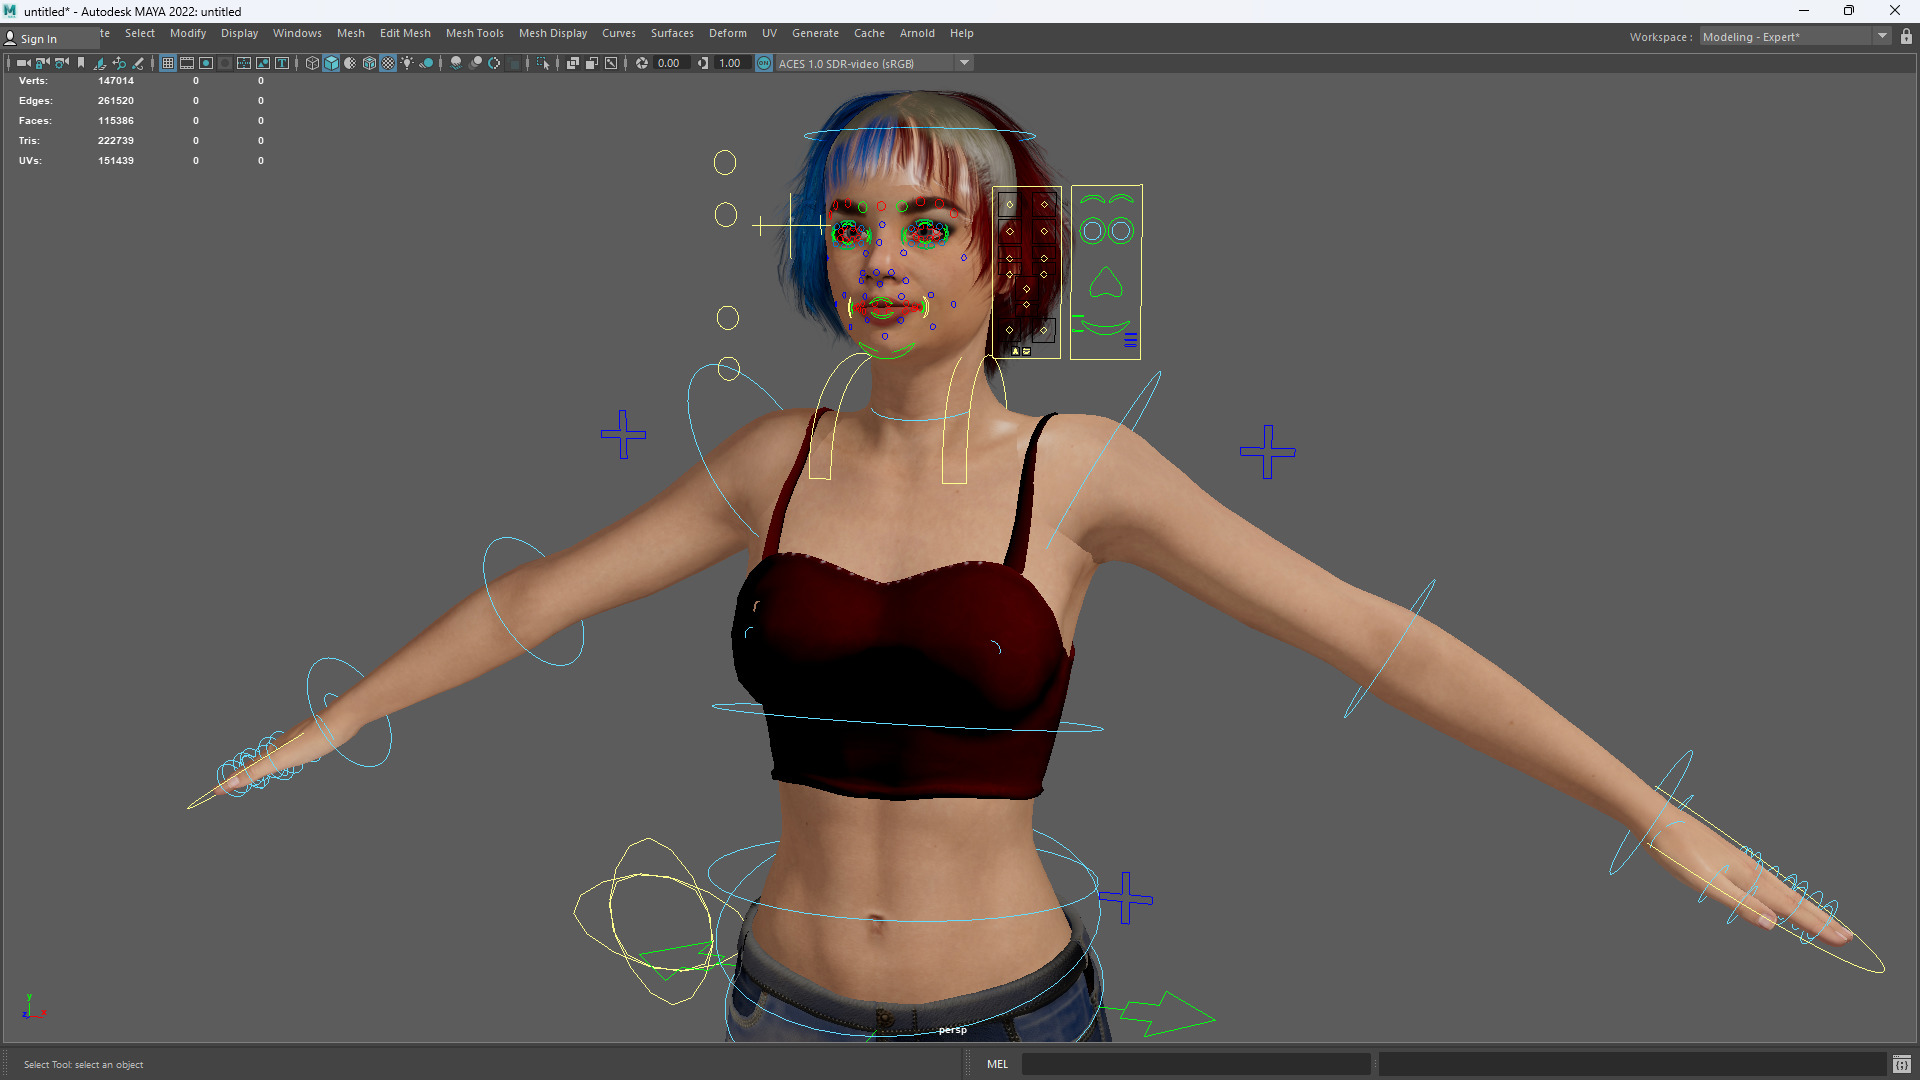Toggle Wireframe on Shaded display
The height and width of the screenshot is (1080, 1920).
click(369, 63)
